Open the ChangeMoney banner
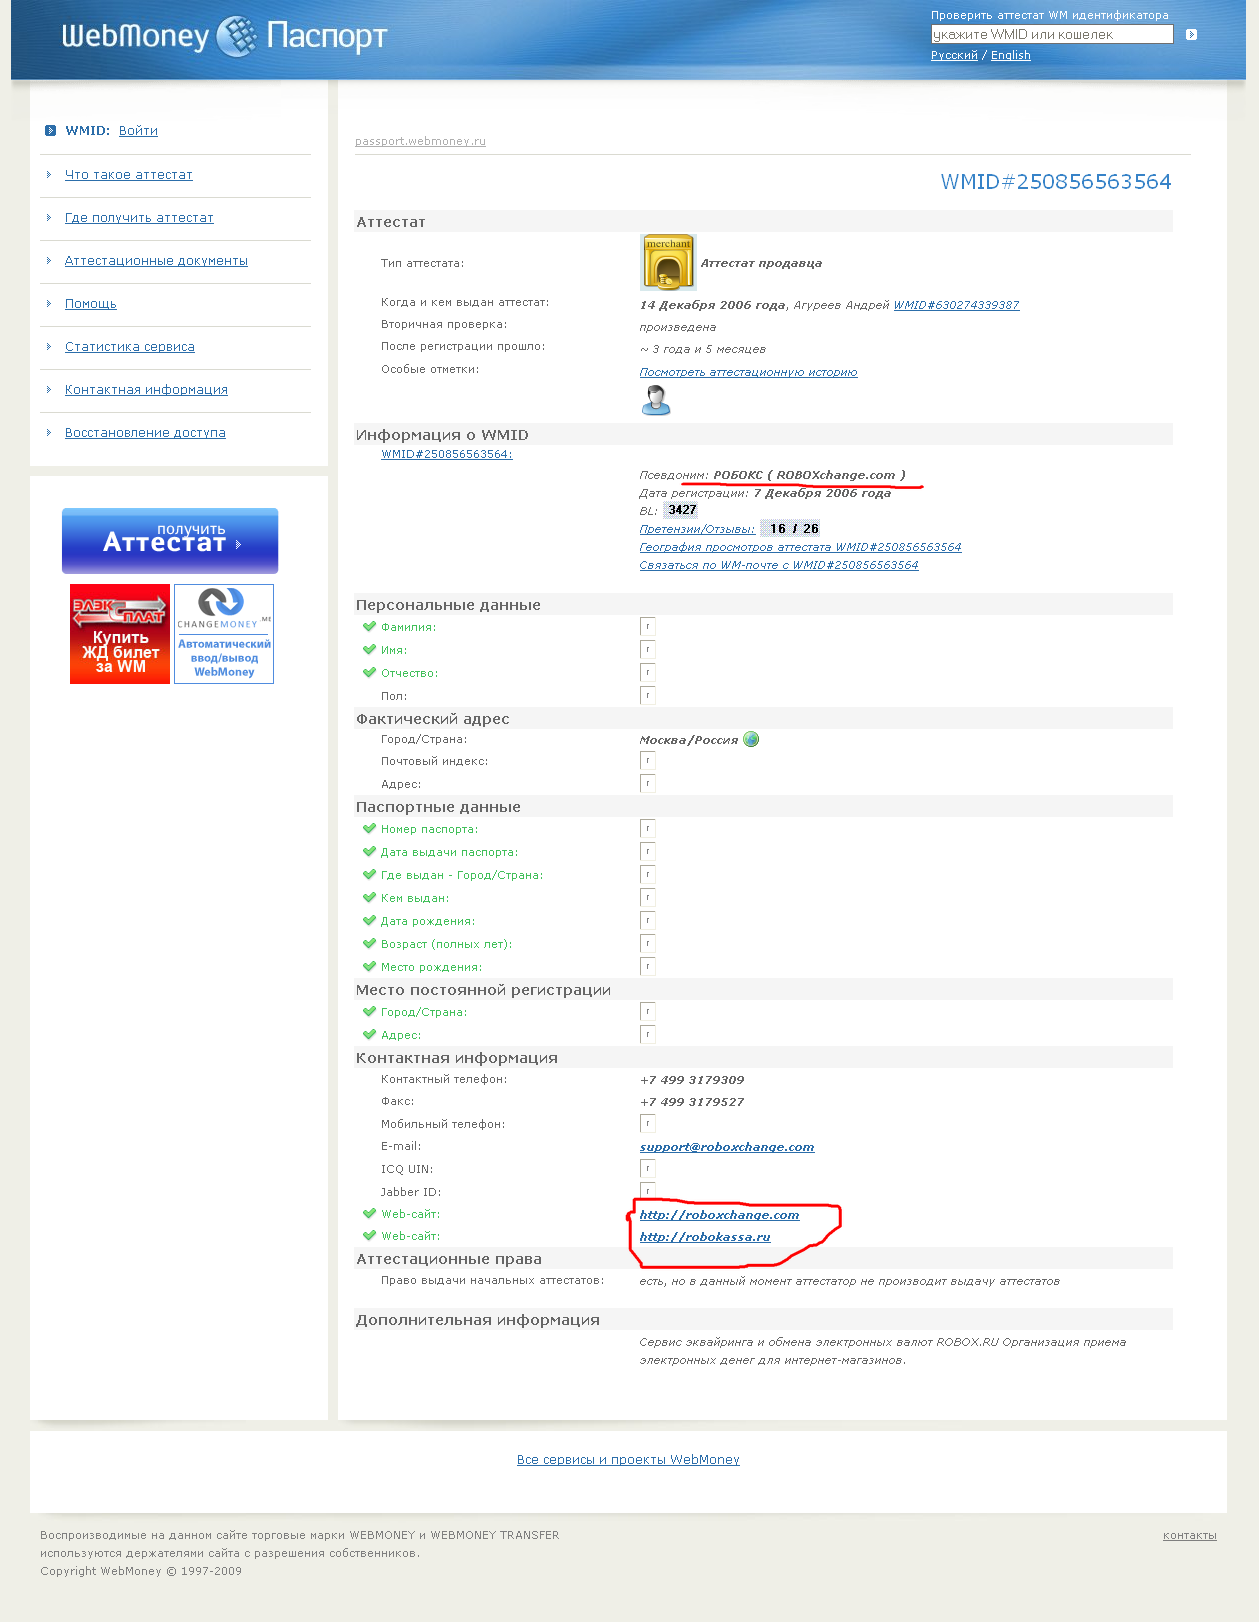1259x1622 pixels. coord(224,634)
